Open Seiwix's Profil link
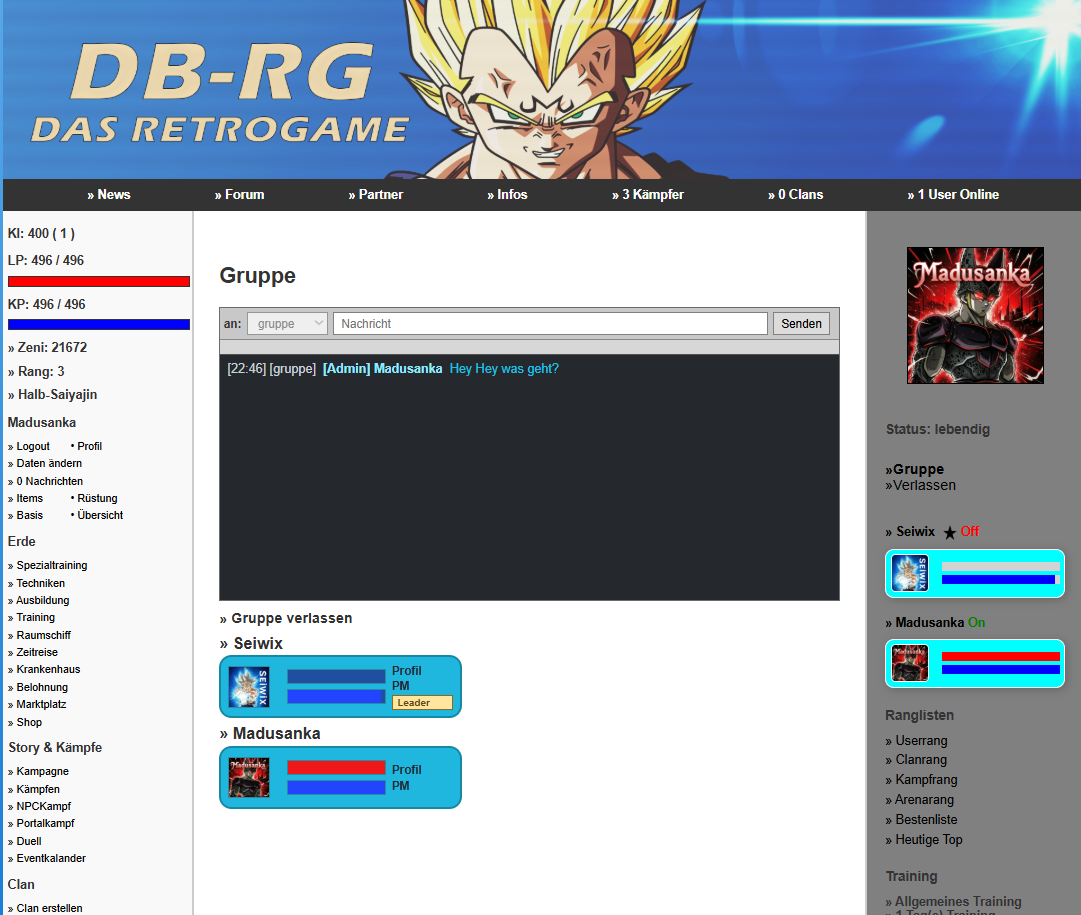1081x915 pixels. tap(407, 671)
